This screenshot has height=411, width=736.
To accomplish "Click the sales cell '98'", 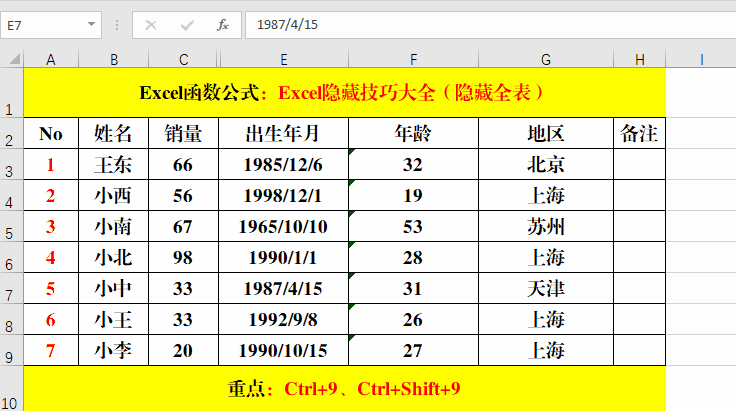I will point(183,257).
